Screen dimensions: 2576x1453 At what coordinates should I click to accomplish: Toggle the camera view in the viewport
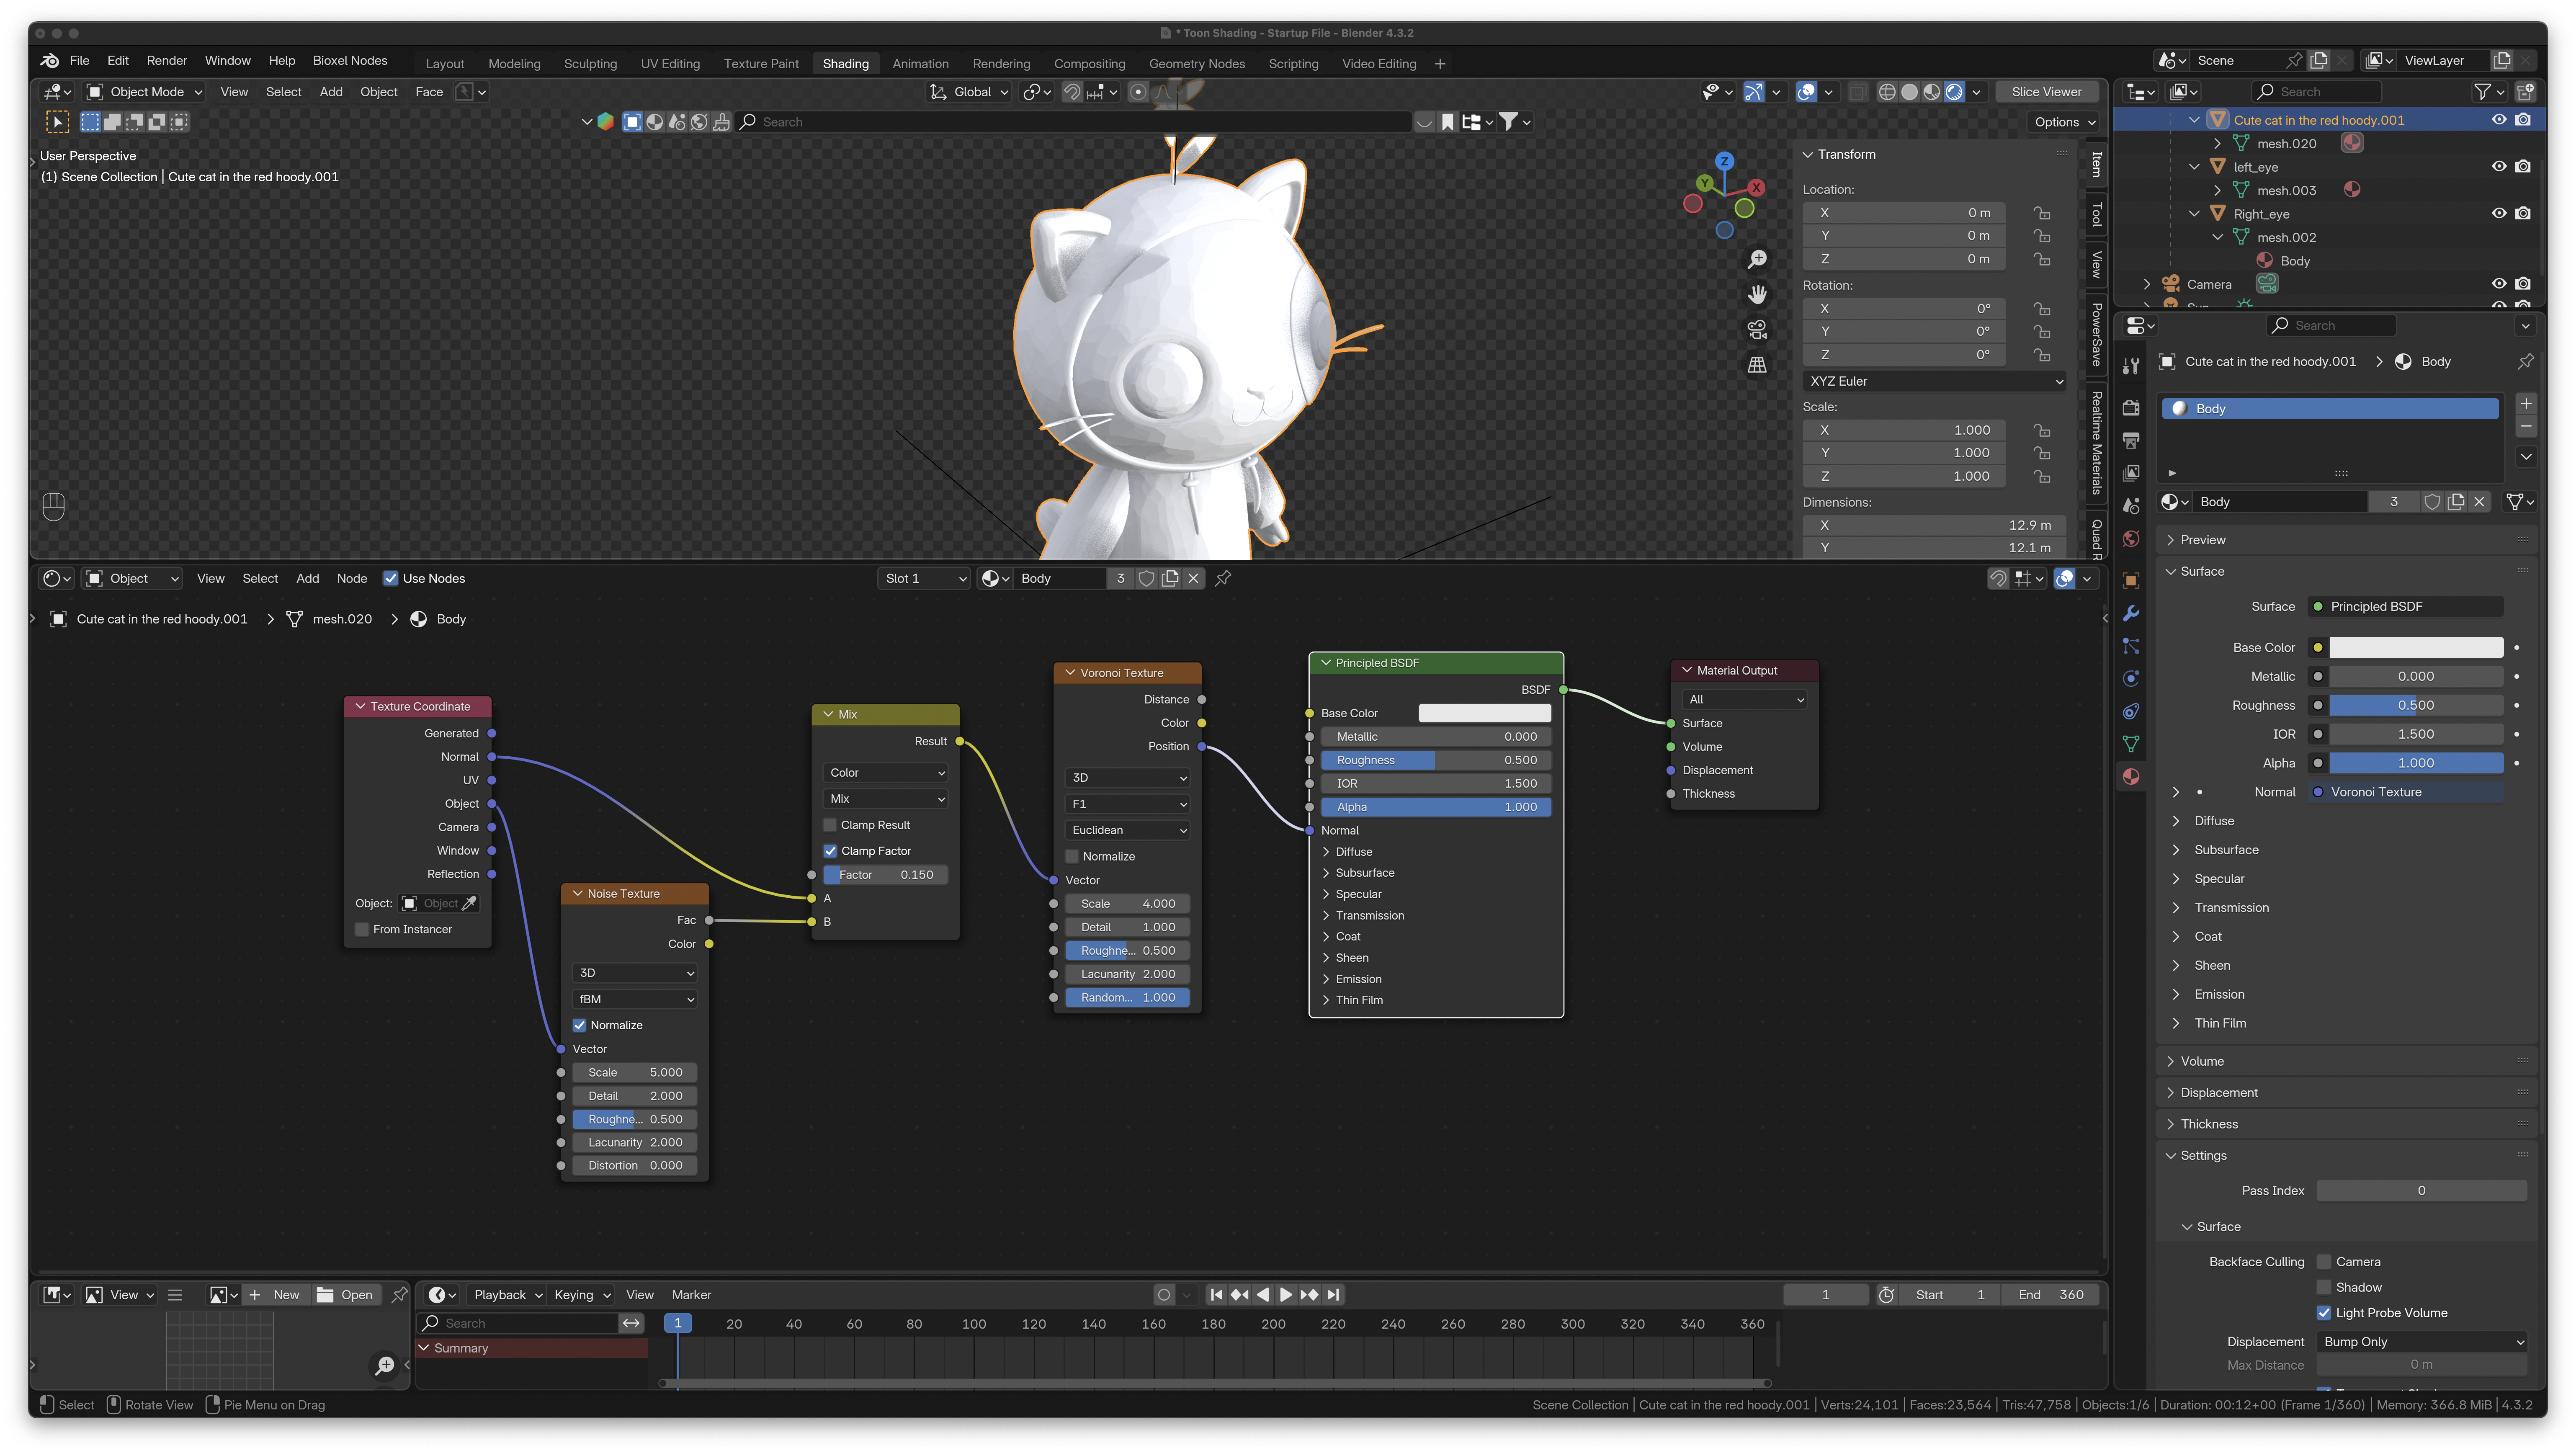[1757, 330]
